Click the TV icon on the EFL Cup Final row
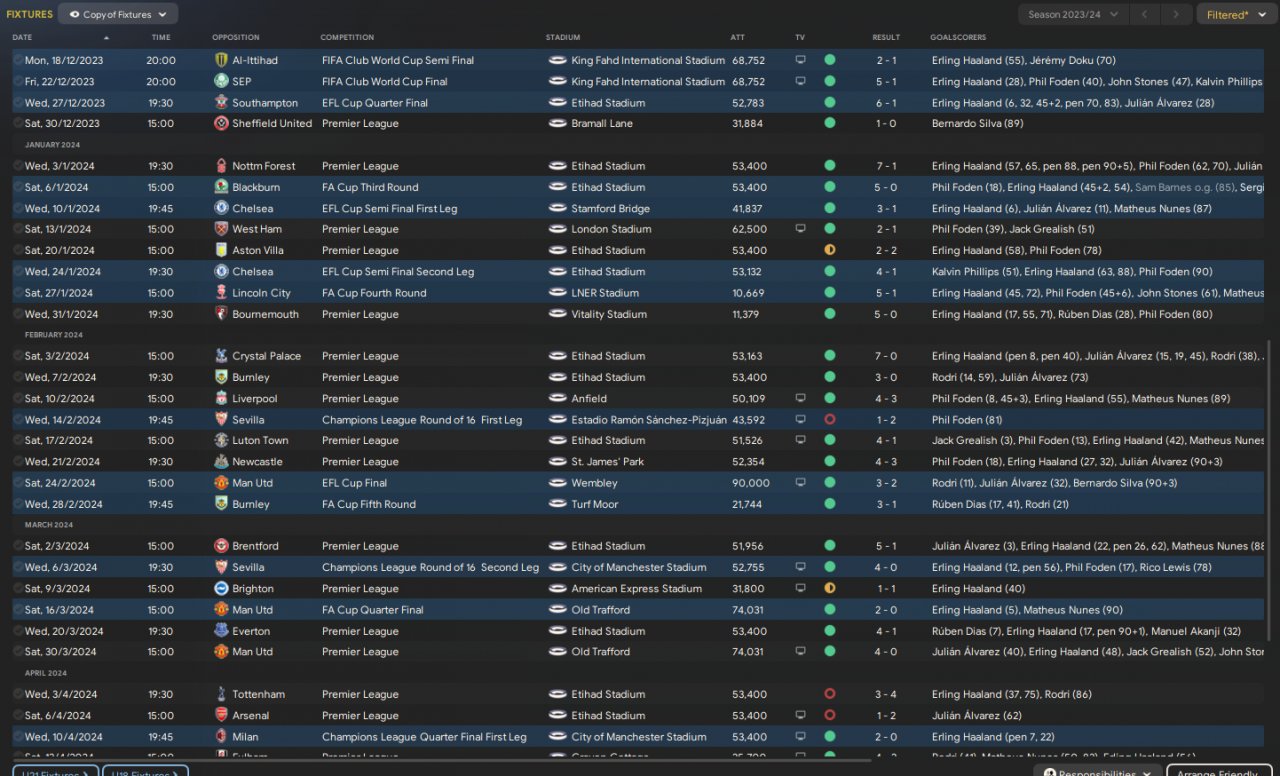The width and height of the screenshot is (1280, 776). (800, 483)
